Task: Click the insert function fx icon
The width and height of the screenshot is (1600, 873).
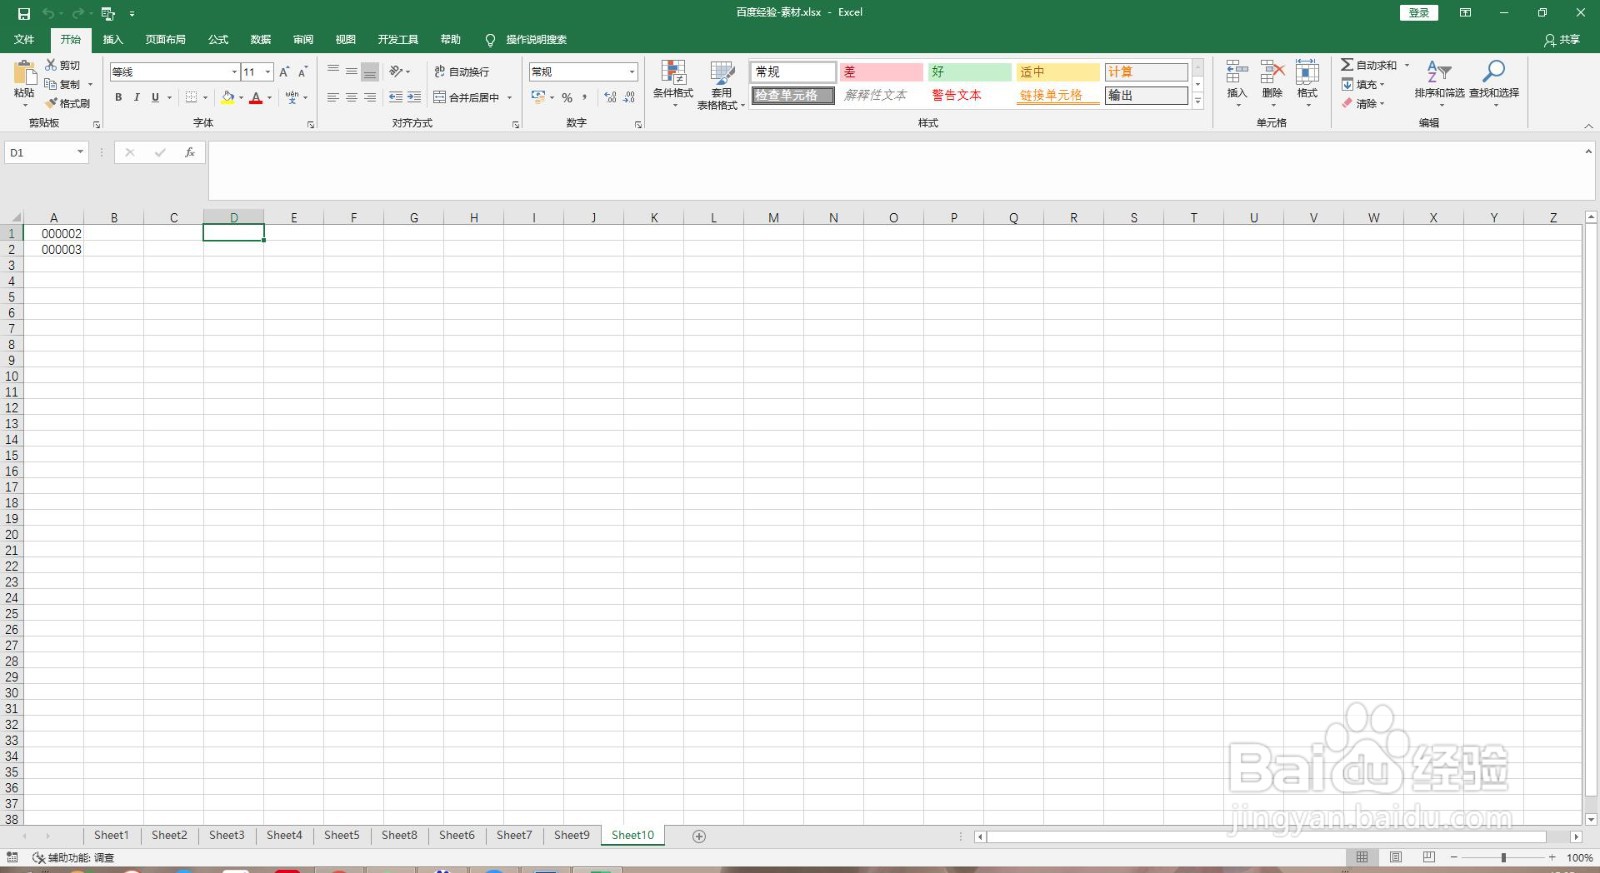Action: pyautogui.click(x=189, y=153)
